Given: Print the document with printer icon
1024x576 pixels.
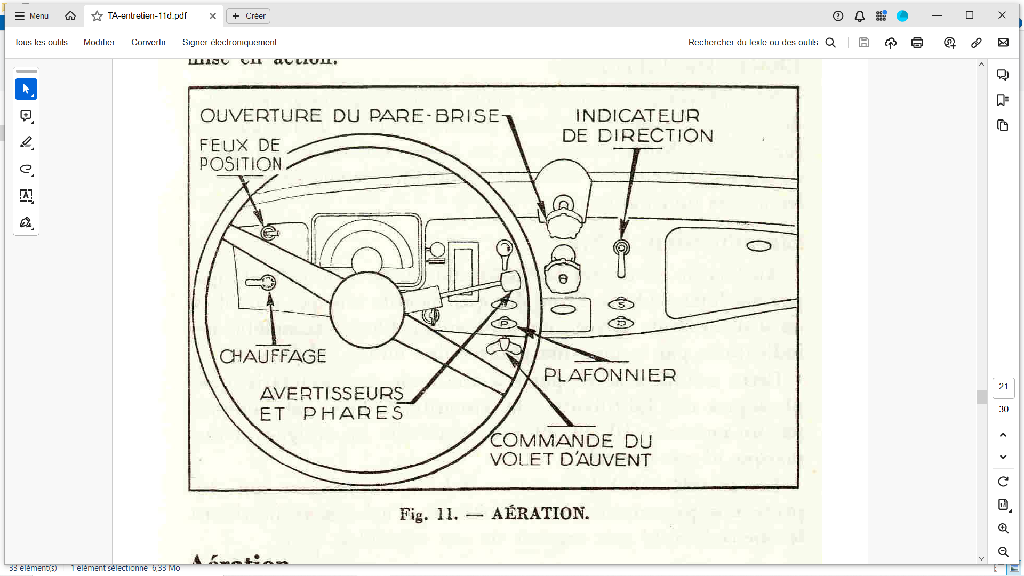Looking at the screenshot, I should [917, 42].
